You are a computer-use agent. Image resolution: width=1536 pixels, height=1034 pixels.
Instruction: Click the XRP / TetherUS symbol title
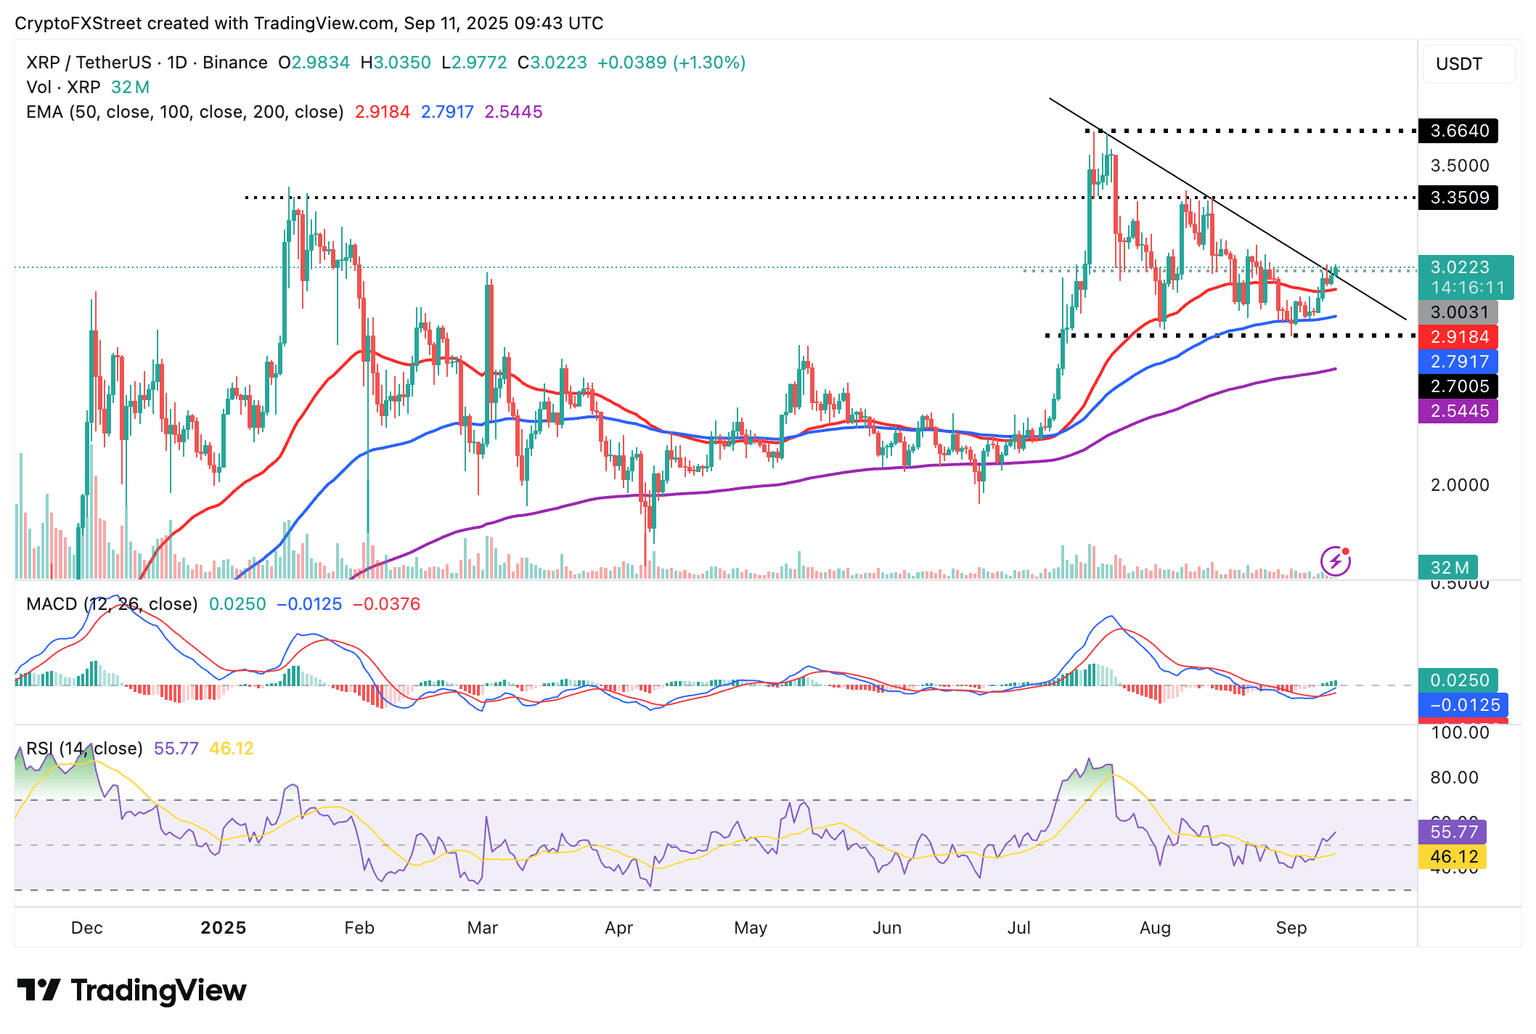(91, 62)
